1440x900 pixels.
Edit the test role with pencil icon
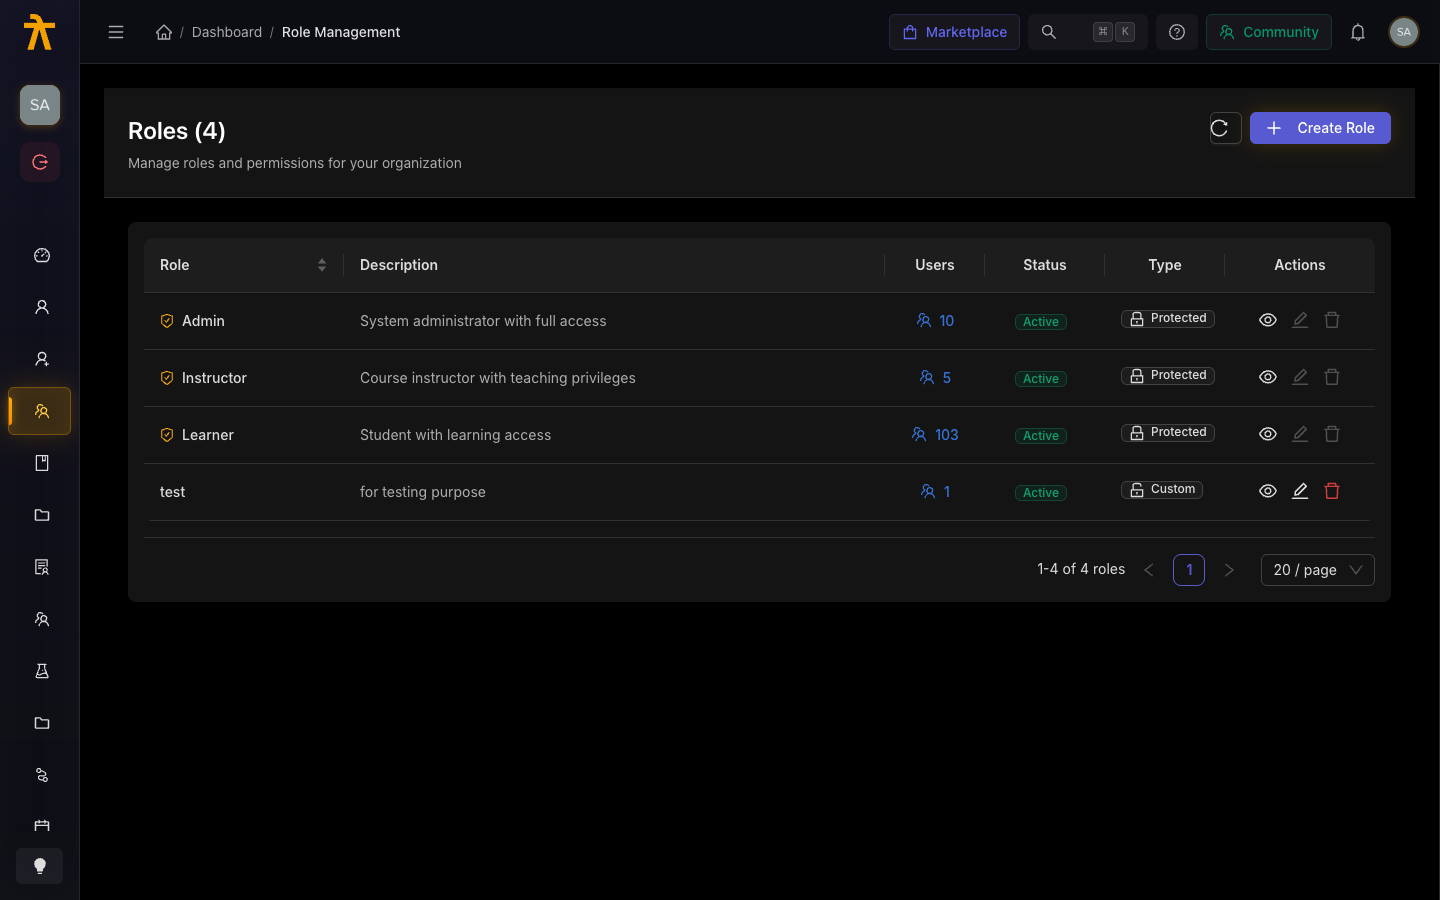click(x=1300, y=491)
